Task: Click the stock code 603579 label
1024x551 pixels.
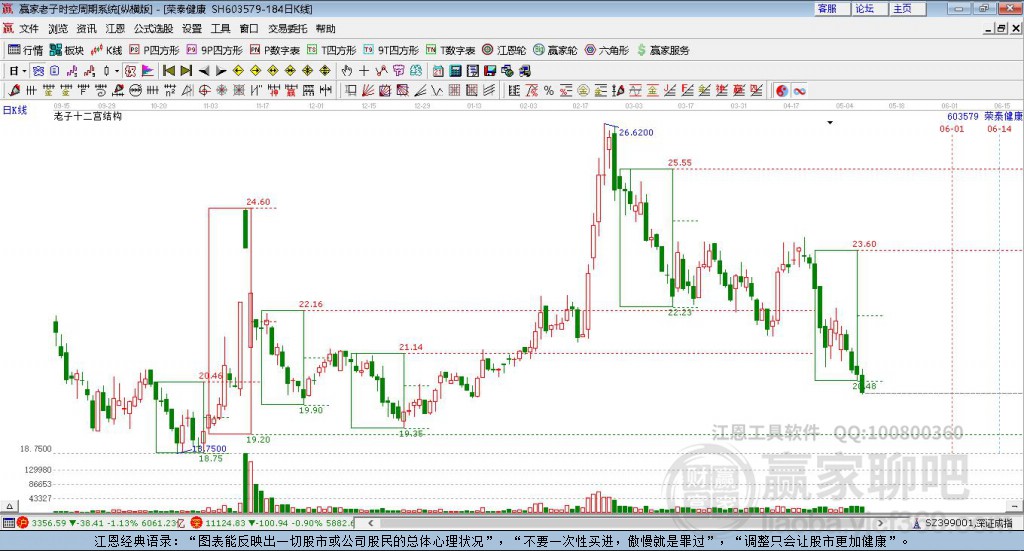Action: point(963,116)
